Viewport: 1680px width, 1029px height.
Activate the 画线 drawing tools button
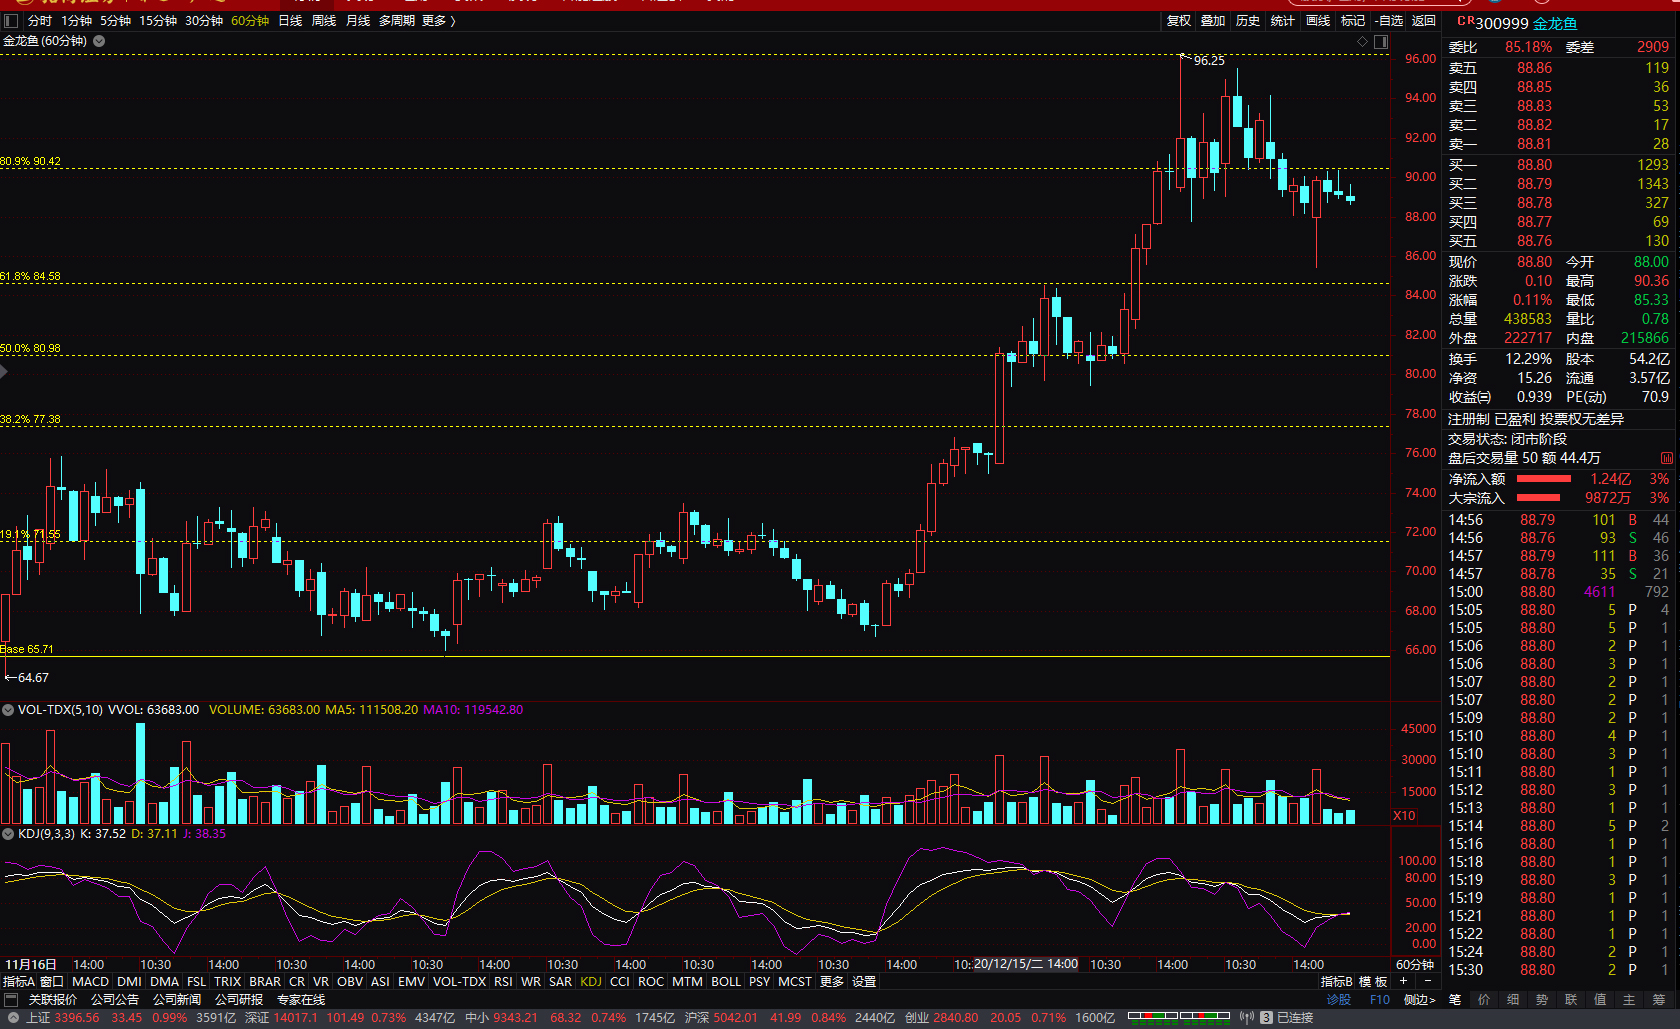(x=1318, y=21)
